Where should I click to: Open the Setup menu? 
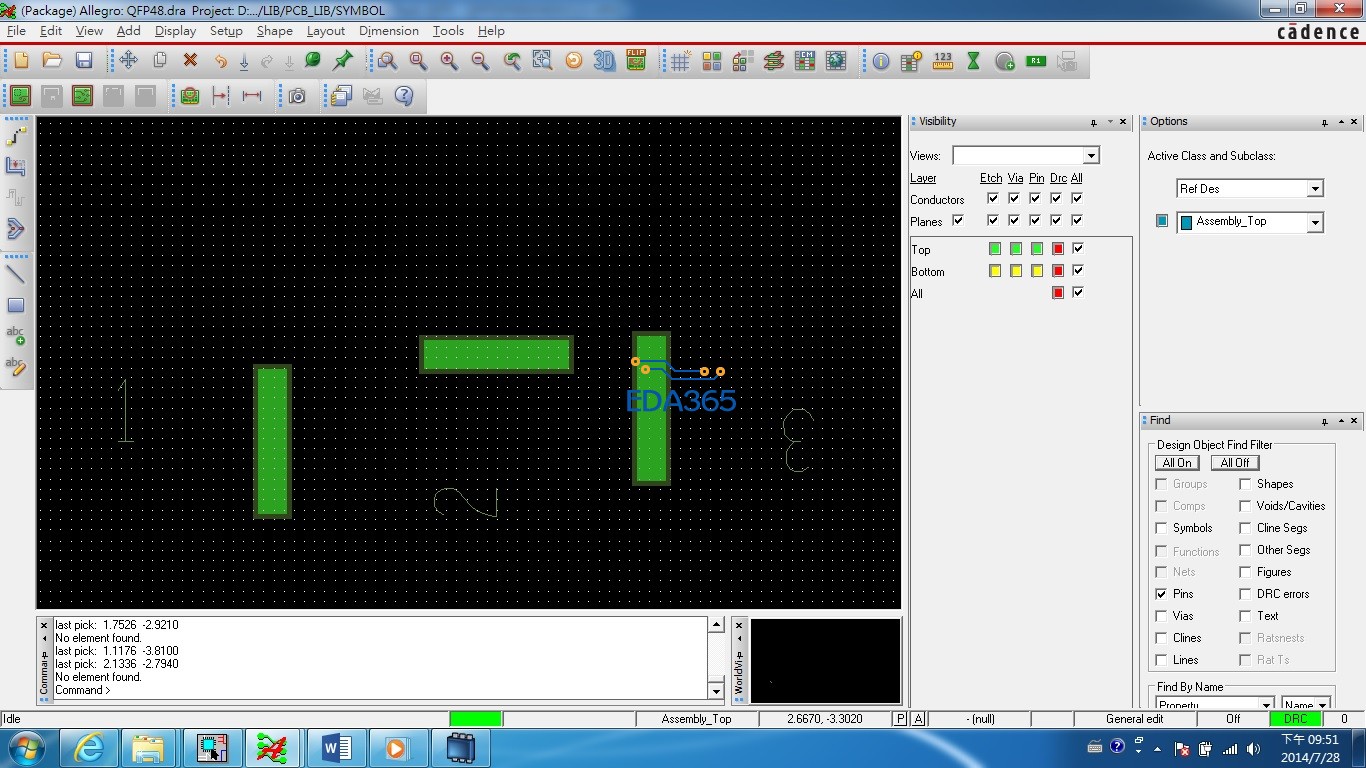pyautogui.click(x=226, y=31)
